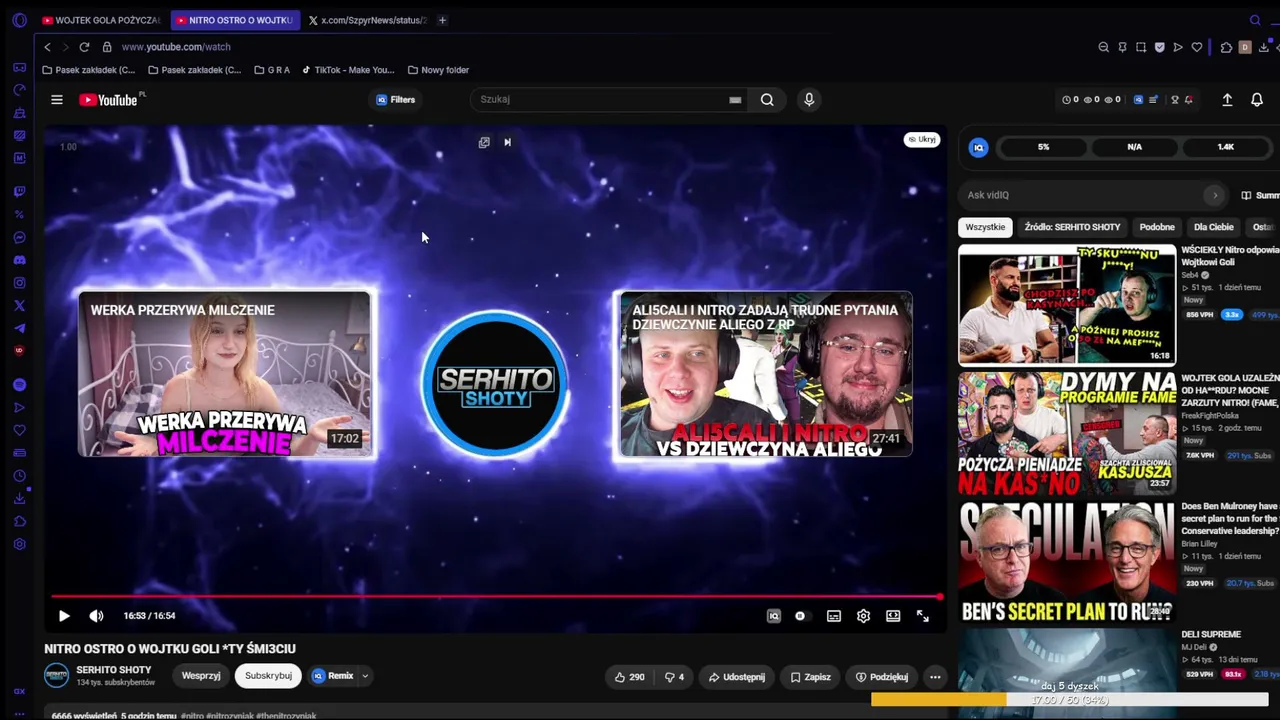Select the Wszystkie filter chip
1280x720 pixels.
985,227
